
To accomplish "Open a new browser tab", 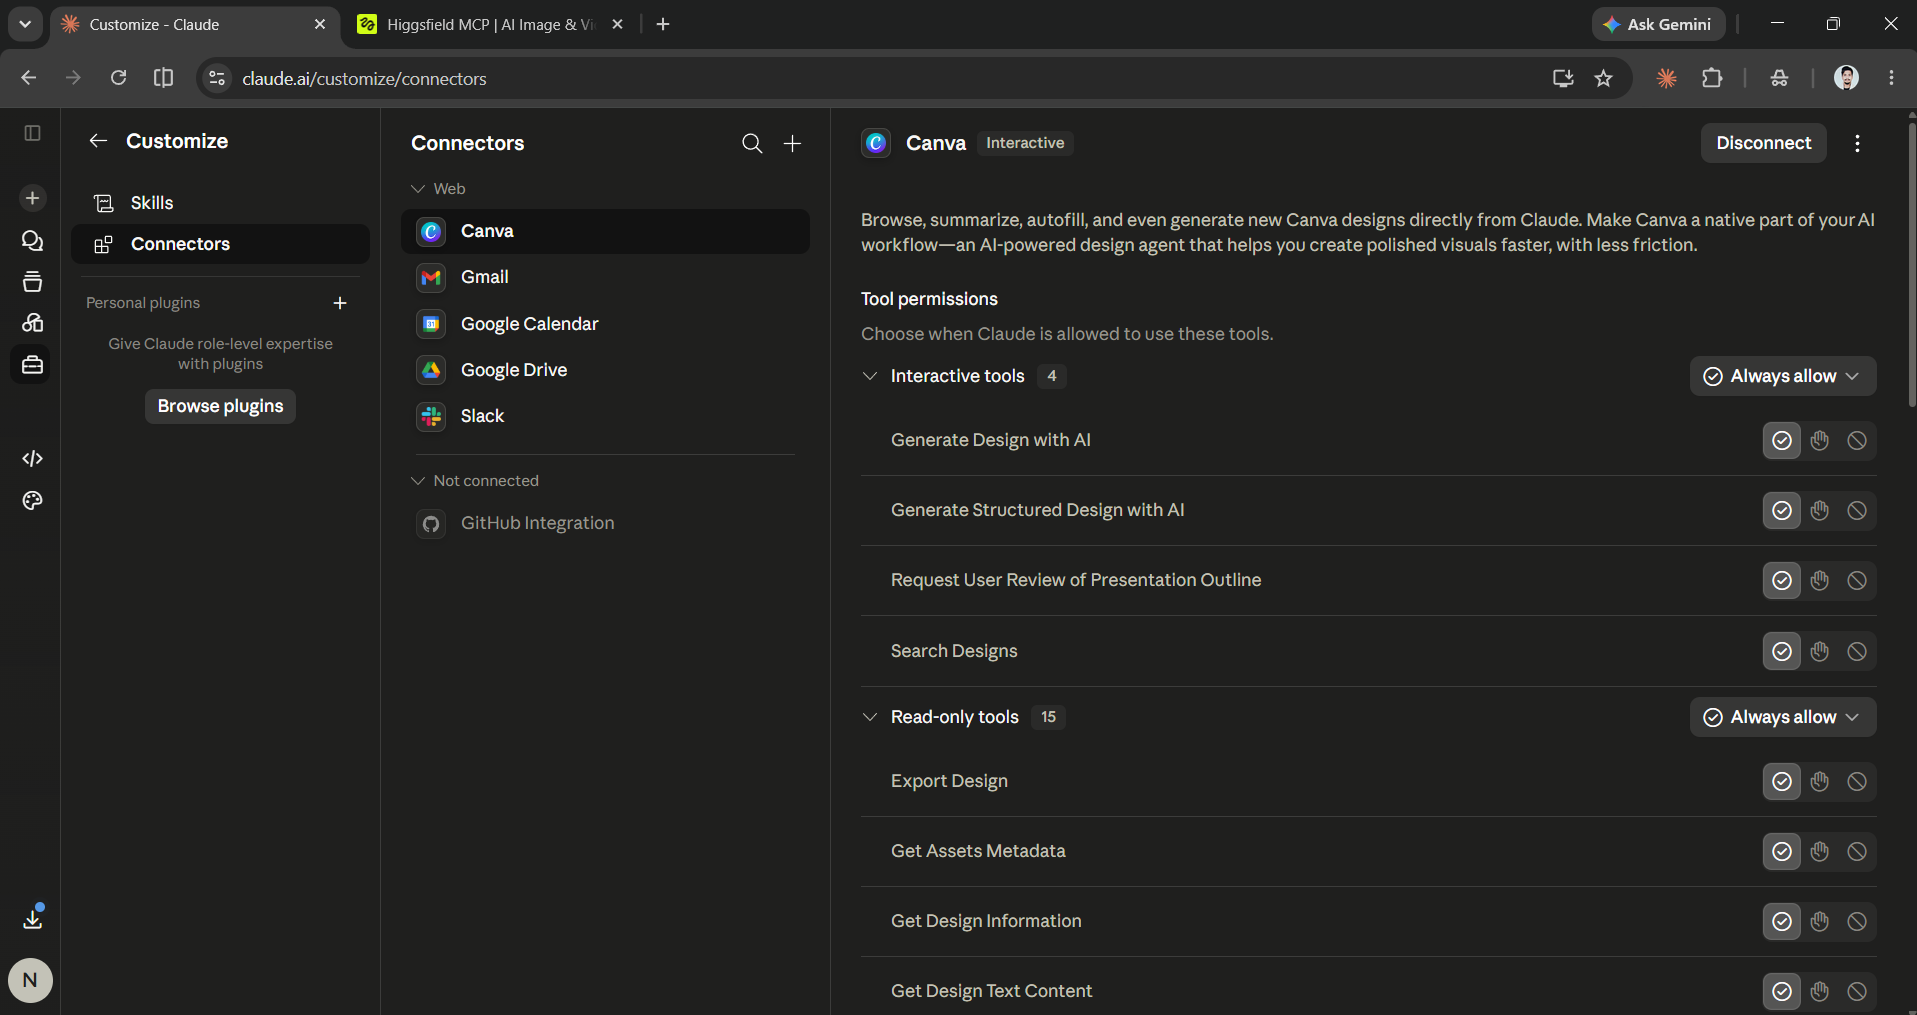I will pyautogui.click(x=663, y=24).
